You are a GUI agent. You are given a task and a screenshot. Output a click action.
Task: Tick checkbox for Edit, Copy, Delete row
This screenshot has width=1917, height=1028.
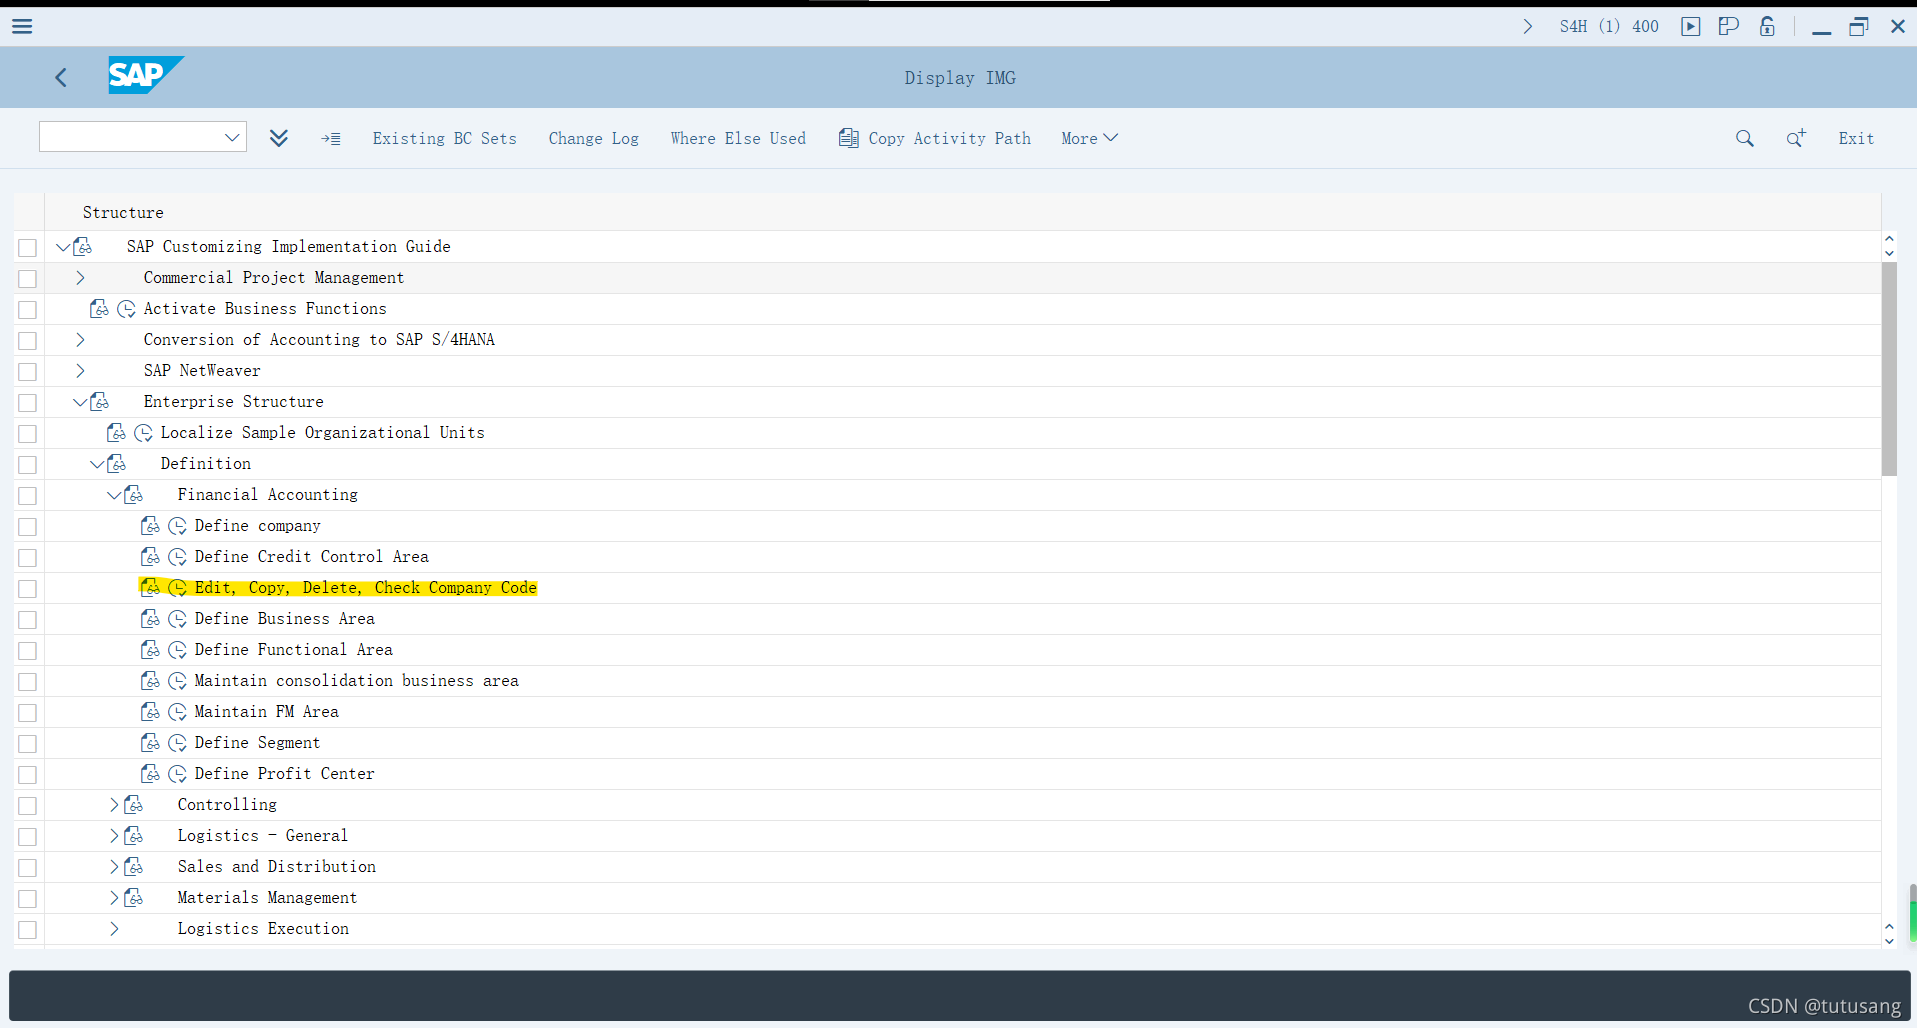pos(28,588)
